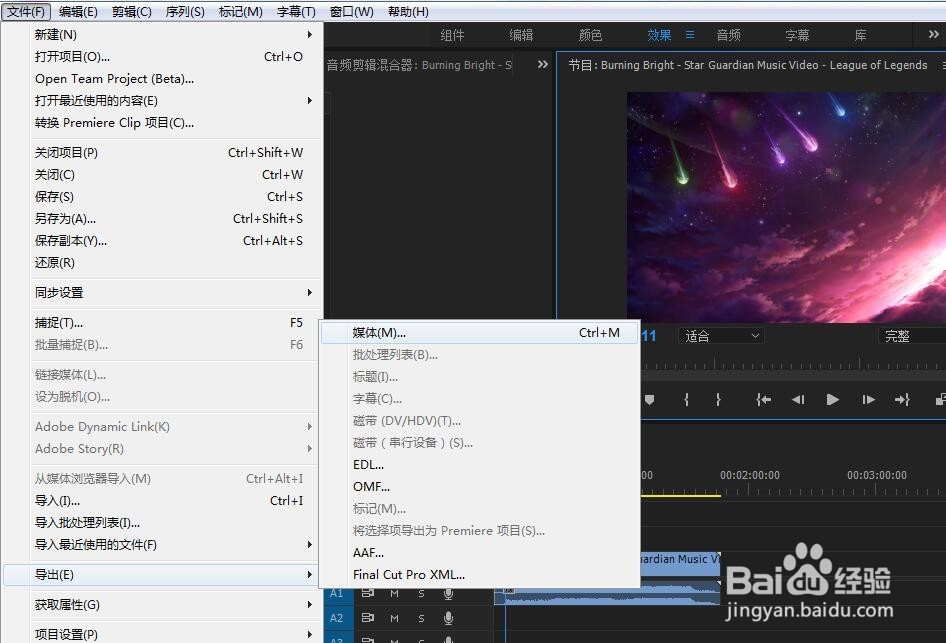Open the 效果 workspace hamburger menu icon
946x643 pixels.
[690, 35]
